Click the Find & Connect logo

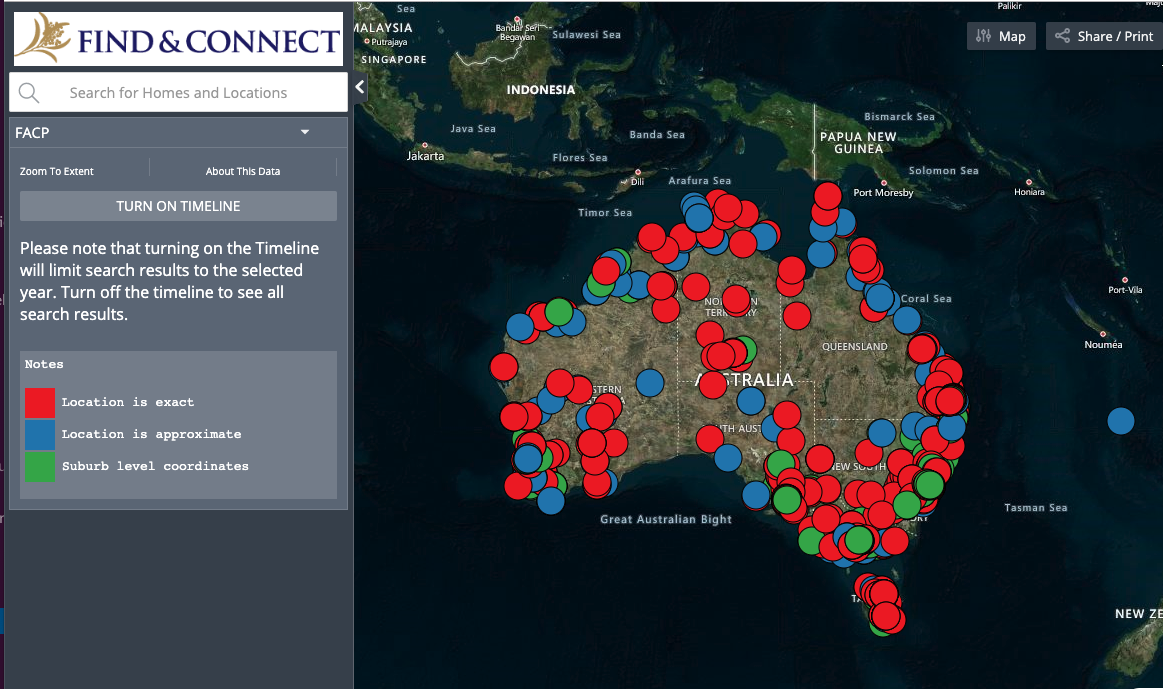pos(178,39)
